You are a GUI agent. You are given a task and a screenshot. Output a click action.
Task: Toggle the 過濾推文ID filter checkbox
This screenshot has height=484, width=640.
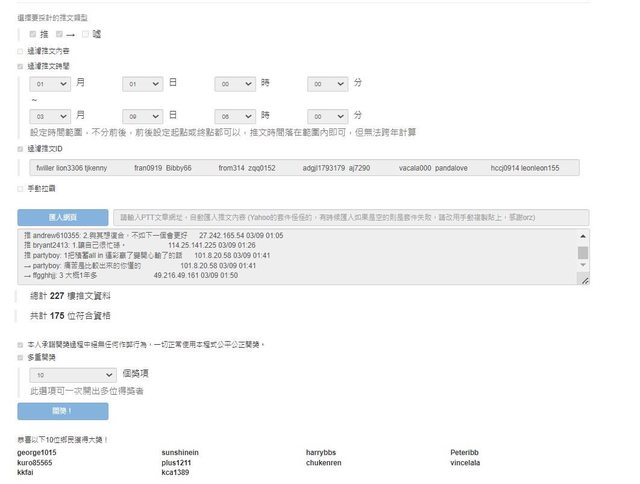(x=20, y=148)
